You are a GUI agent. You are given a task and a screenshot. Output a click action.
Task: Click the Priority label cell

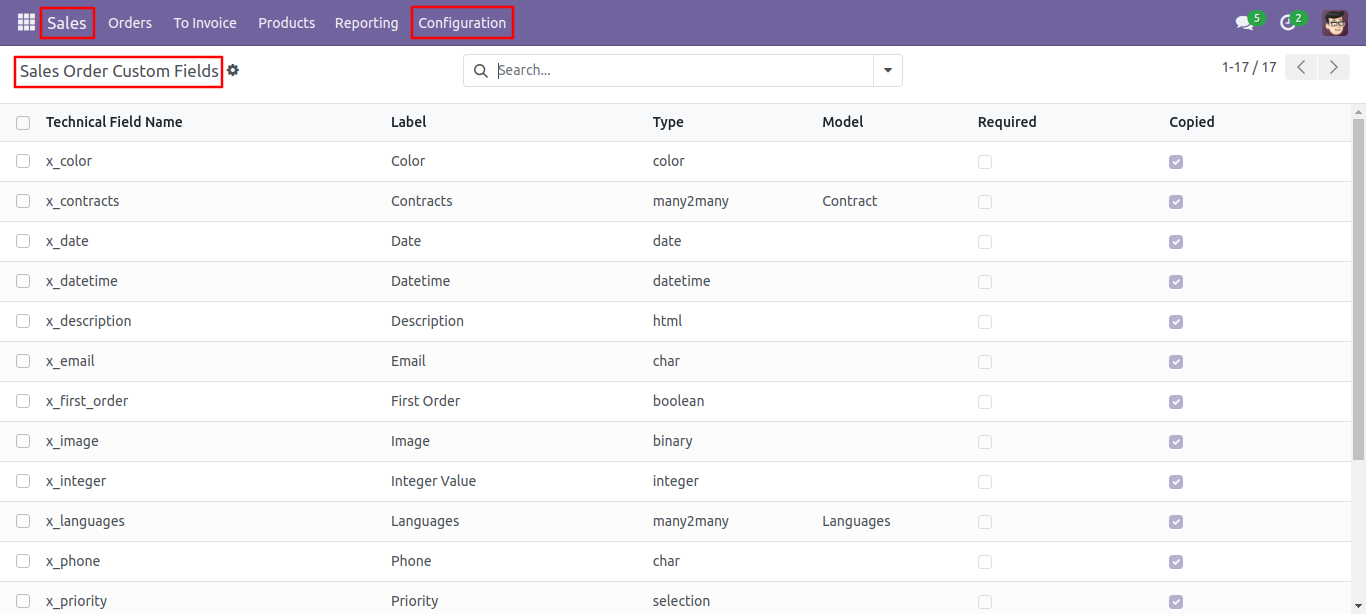point(415,601)
